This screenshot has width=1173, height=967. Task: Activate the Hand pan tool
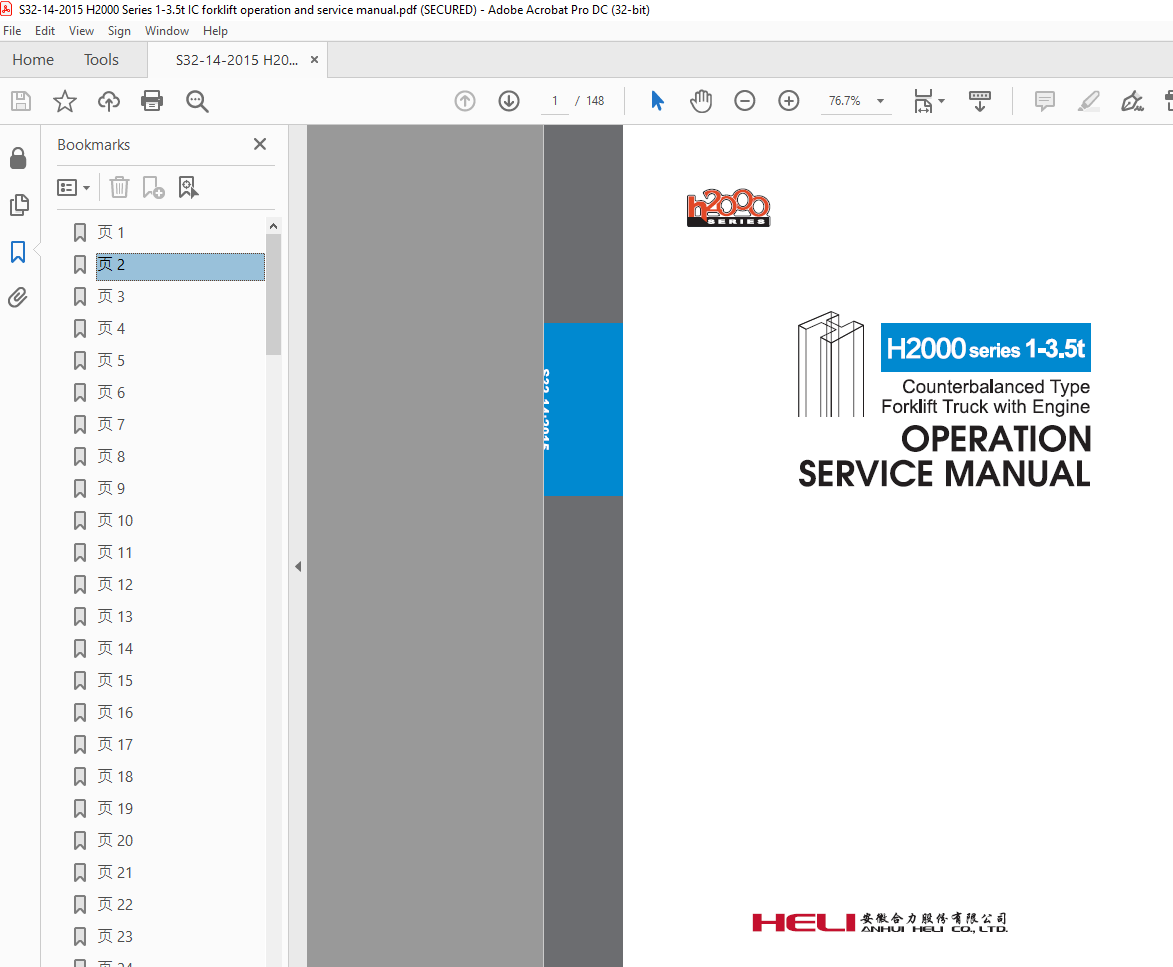pyautogui.click(x=701, y=101)
